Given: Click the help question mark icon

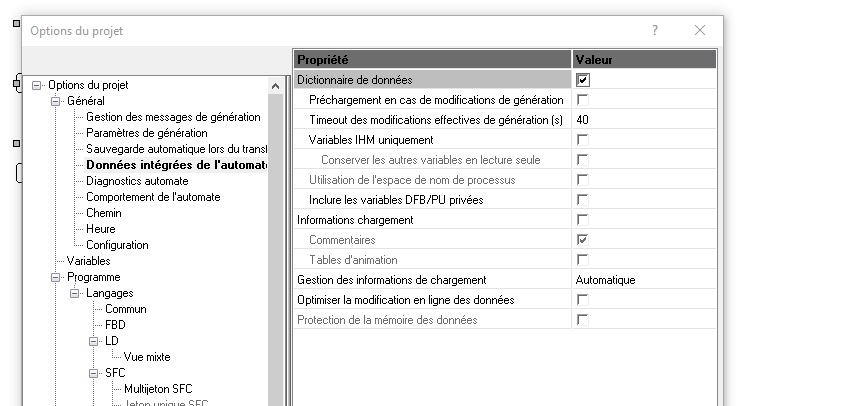Looking at the screenshot, I should (655, 30).
